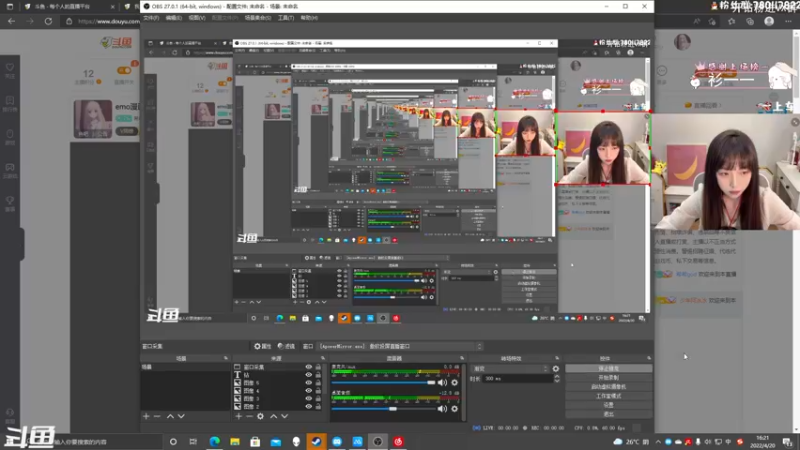
Task: Adjust transition duration stepper arrows
Action: [557, 379]
